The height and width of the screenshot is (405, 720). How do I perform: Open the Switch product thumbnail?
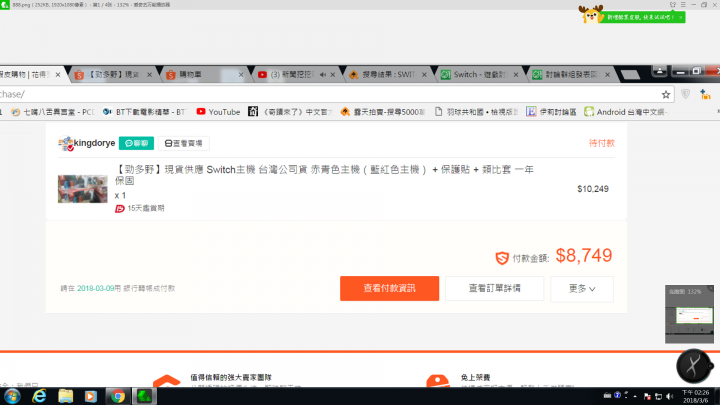[x=83, y=189]
